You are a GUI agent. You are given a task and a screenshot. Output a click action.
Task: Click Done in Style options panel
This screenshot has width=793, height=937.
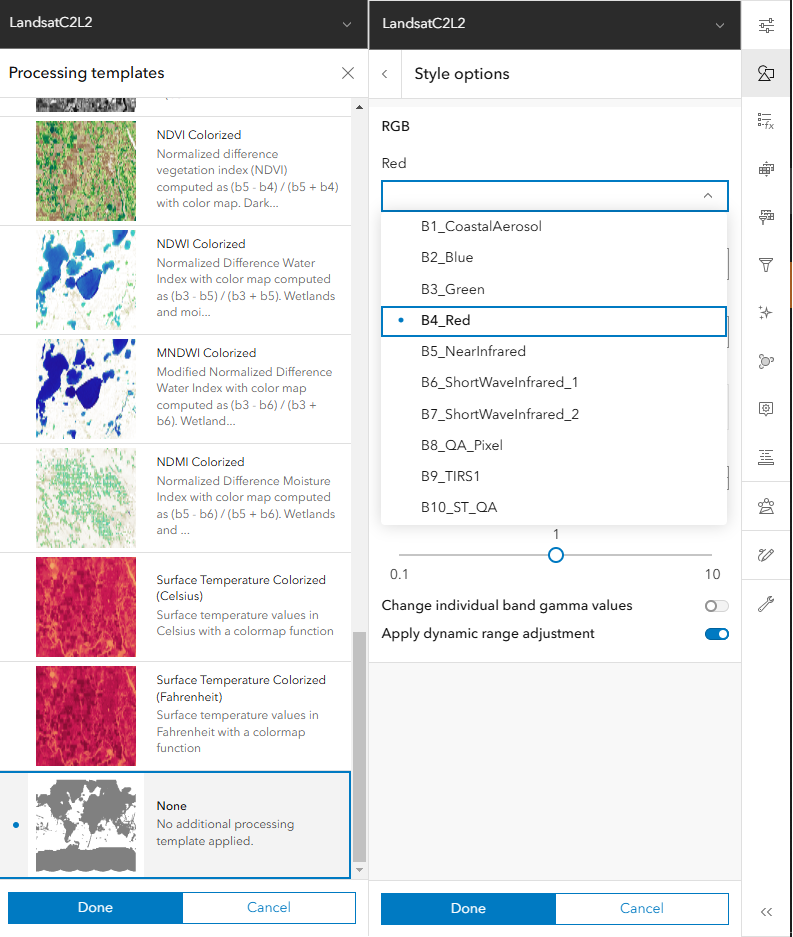coord(468,909)
